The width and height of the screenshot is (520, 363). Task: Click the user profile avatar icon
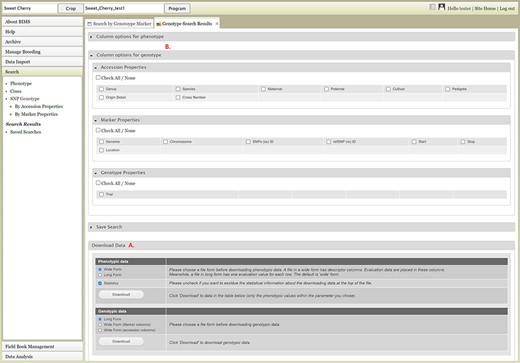(x=442, y=7)
